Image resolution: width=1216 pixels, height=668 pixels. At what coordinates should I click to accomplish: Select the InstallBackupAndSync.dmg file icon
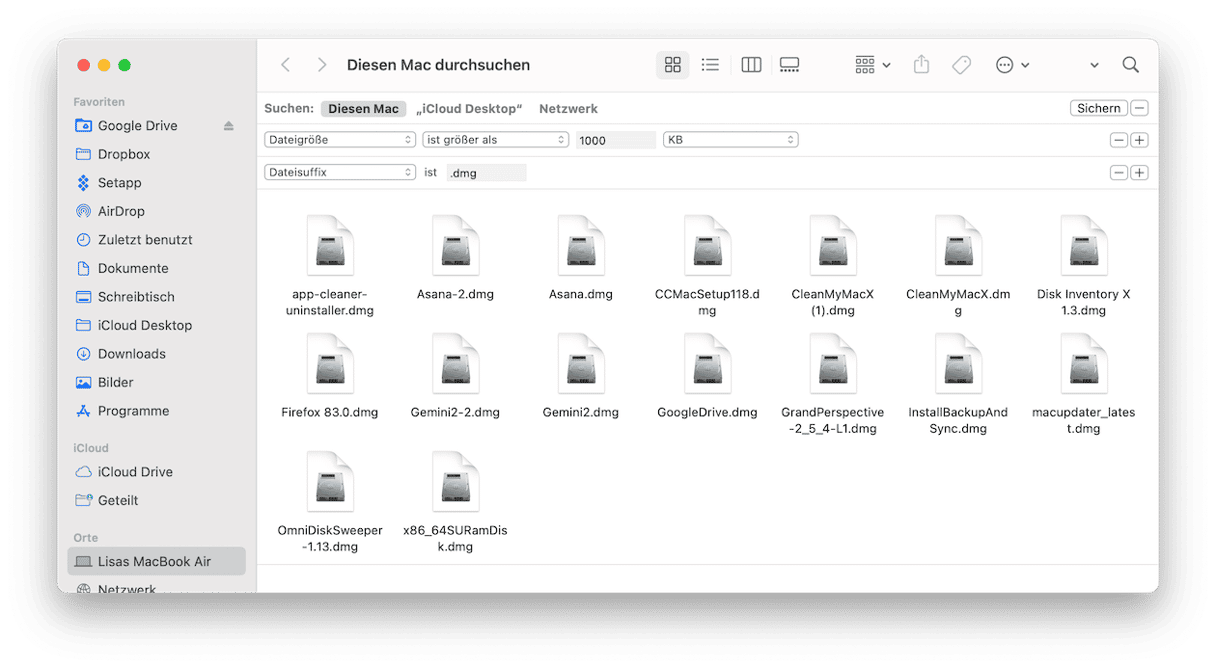coord(959,364)
